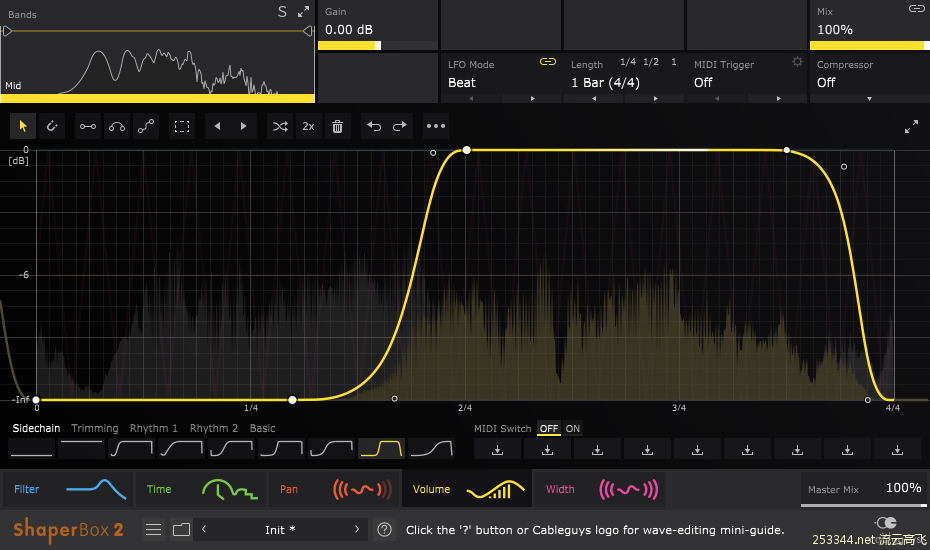Open the Width shaper
930x550 pixels.
click(600, 489)
